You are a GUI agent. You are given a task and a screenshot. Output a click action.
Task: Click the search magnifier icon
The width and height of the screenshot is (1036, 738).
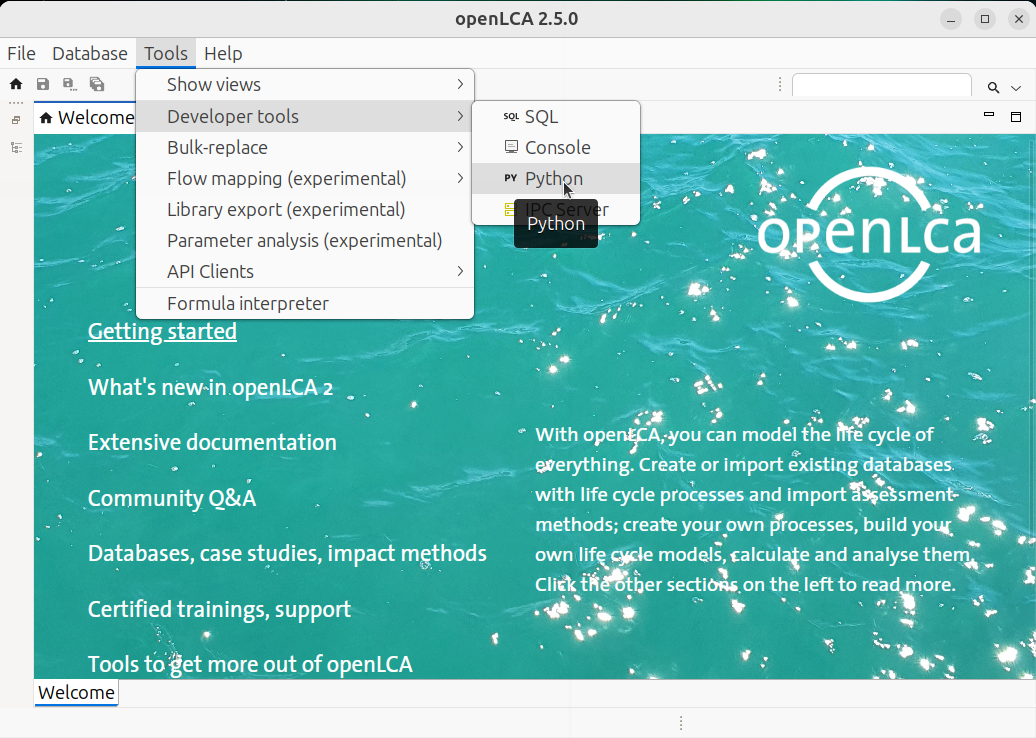tap(993, 87)
